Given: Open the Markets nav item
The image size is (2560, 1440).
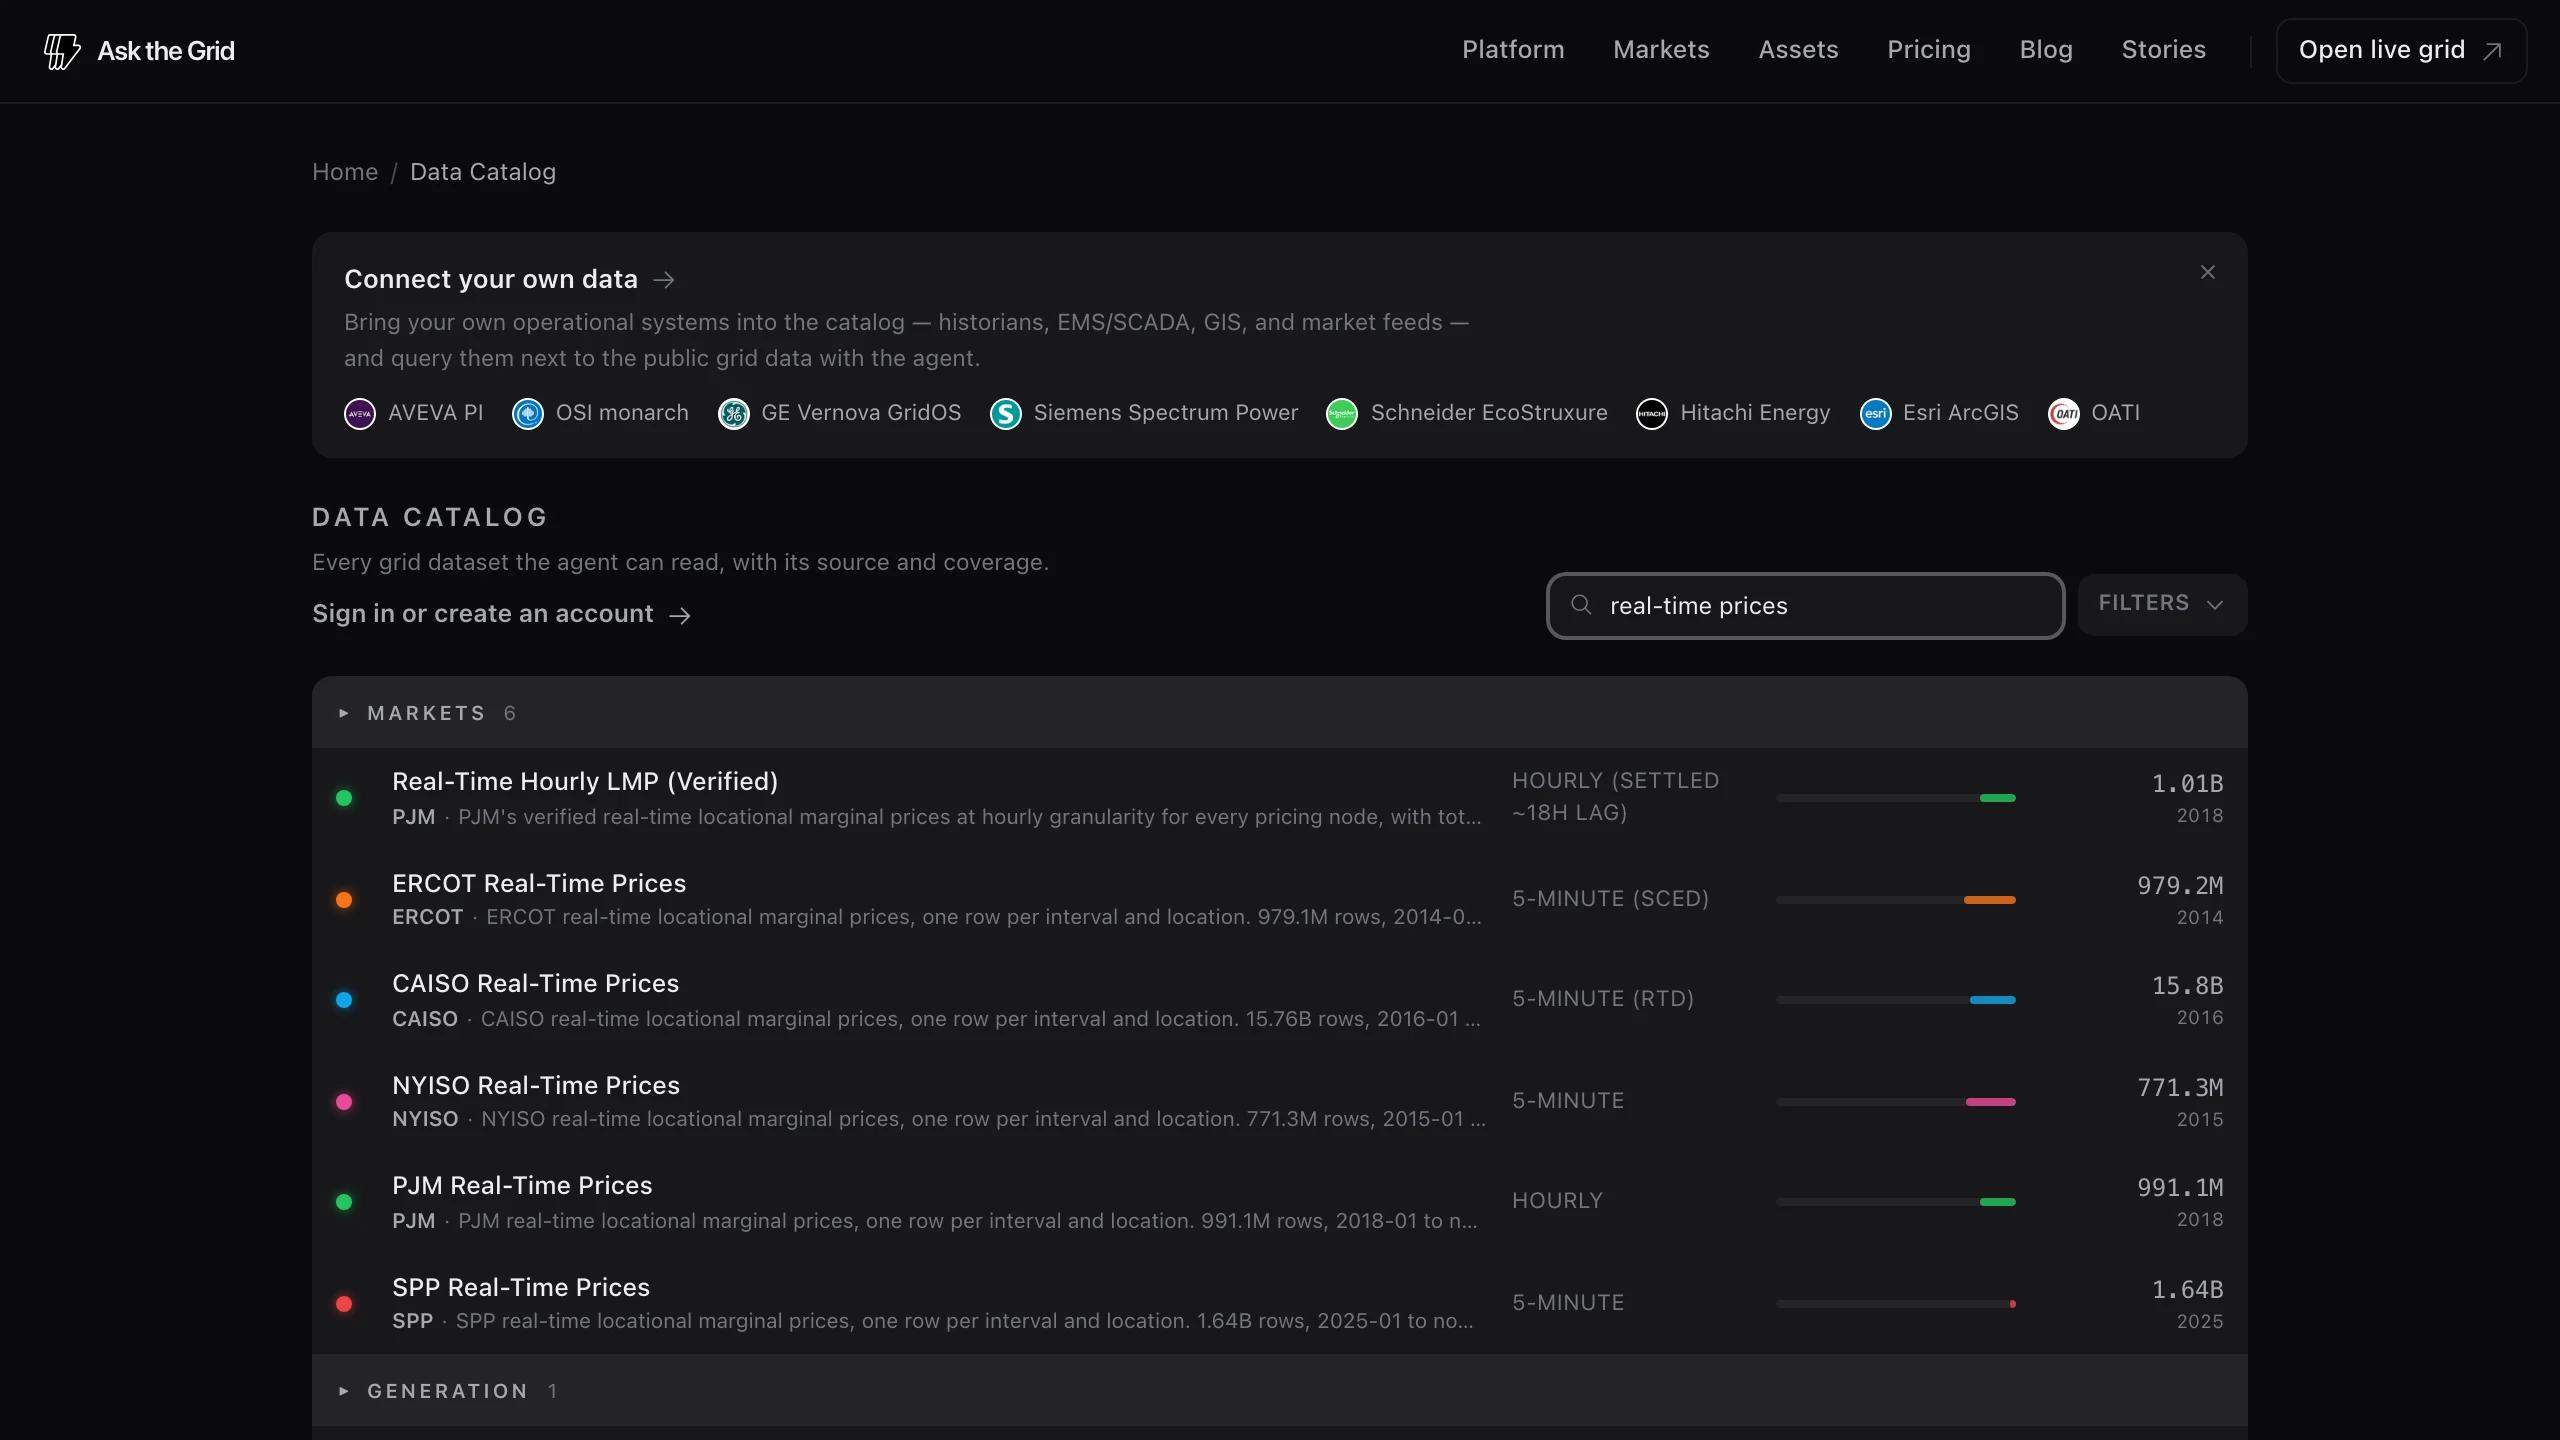Looking at the screenshot, I should (1661, 50).
